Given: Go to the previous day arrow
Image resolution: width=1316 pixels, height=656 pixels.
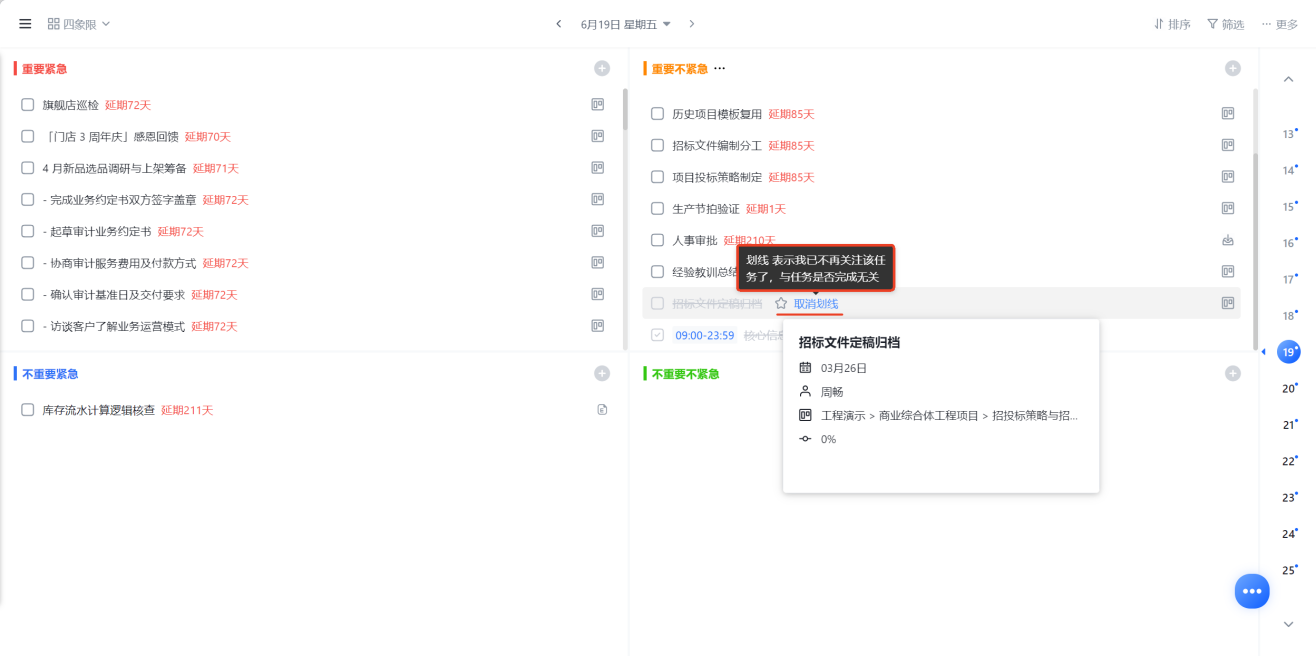Looking at the screenshot, I should pyautogui.click(x=558, y=24).
